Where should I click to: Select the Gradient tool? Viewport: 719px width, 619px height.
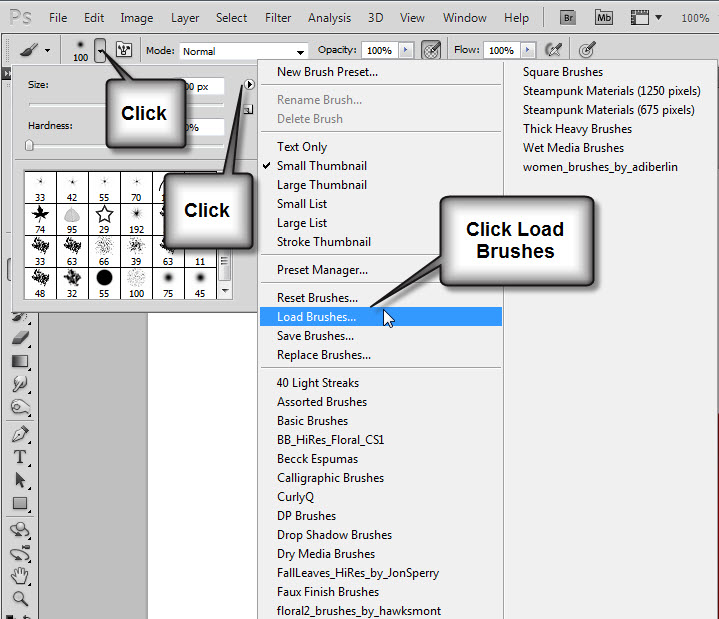(x=20, y=361)
